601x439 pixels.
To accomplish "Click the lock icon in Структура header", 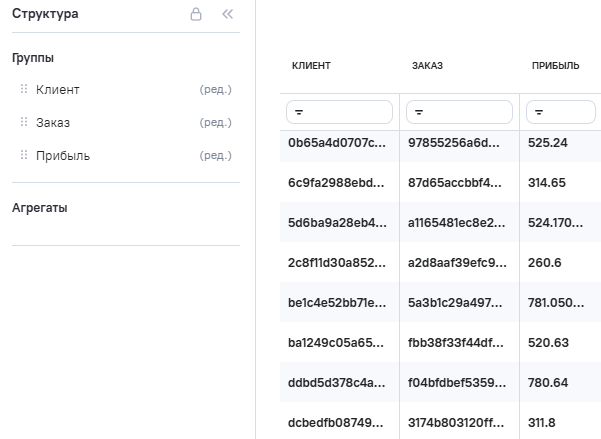I will coord(196,15).
